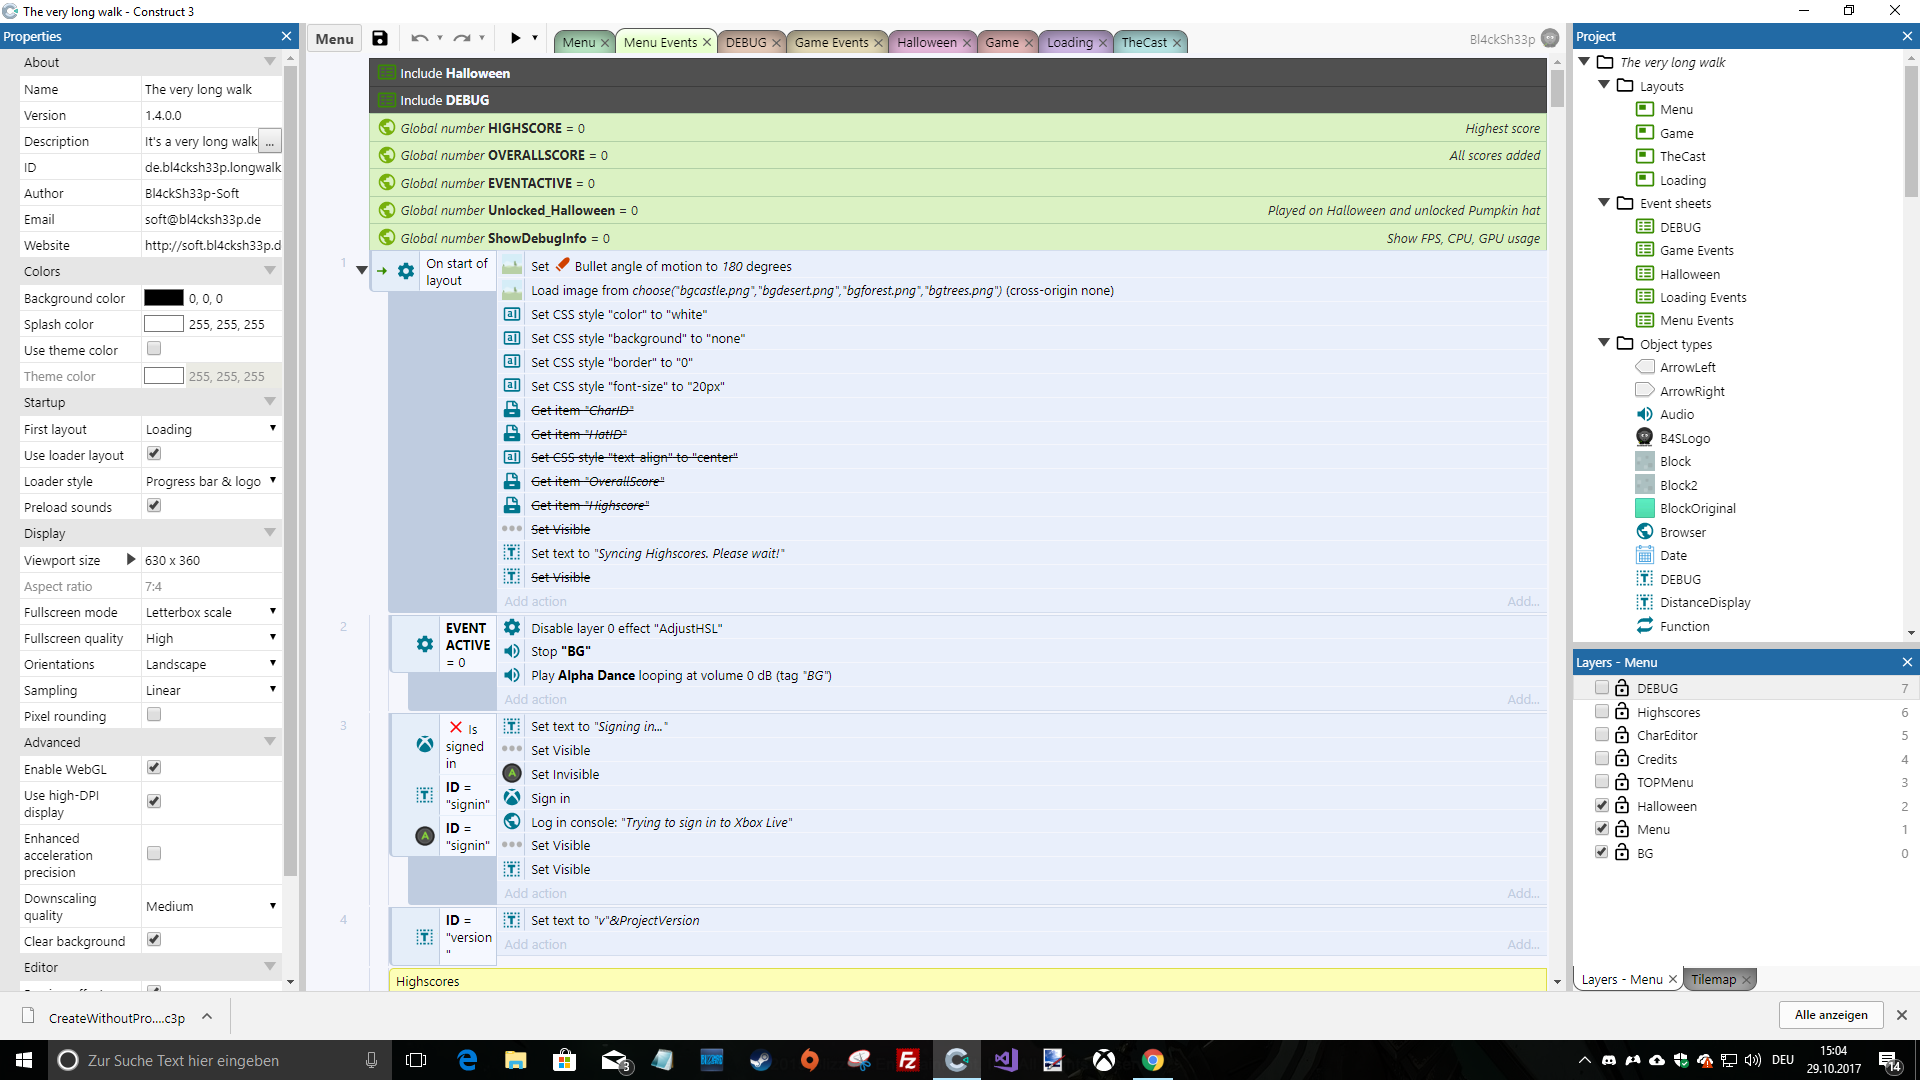Screen dimensions: 1920x1080
Task: Switch to the Game Events tab
Action: pyautogui.click(x=831, y=42)
